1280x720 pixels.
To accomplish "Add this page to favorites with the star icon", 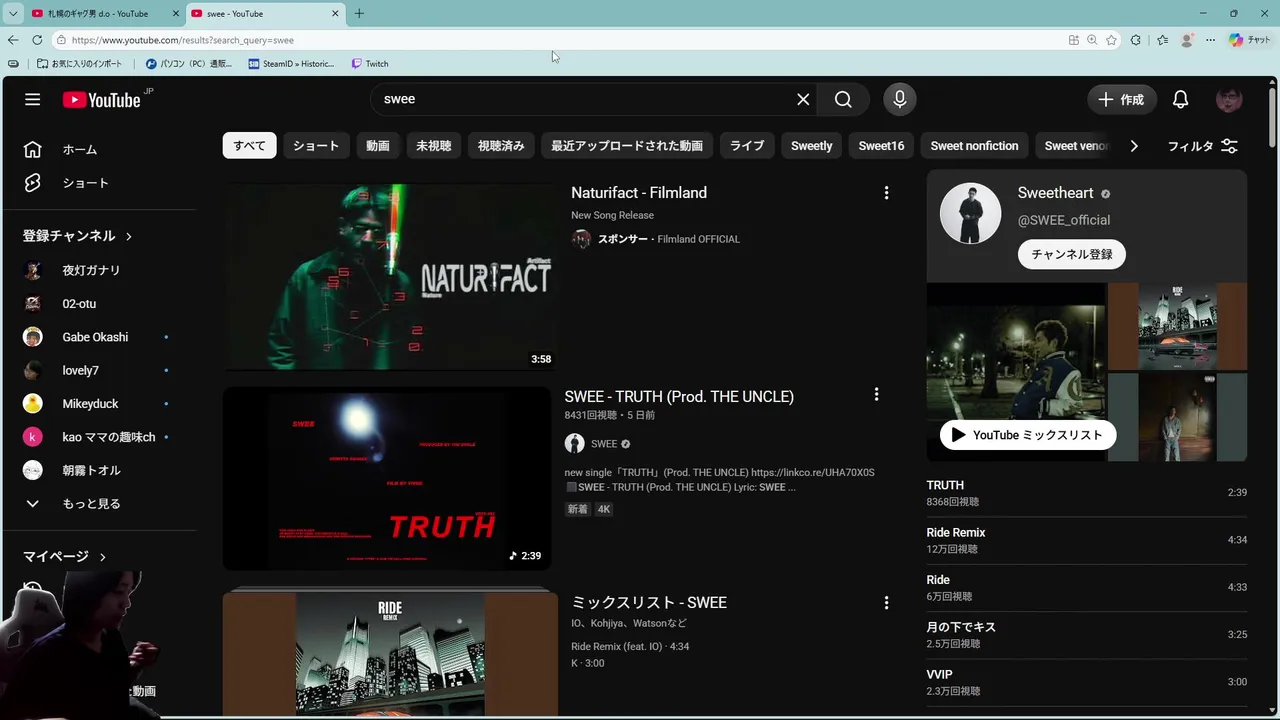I will coord(1111,40).
